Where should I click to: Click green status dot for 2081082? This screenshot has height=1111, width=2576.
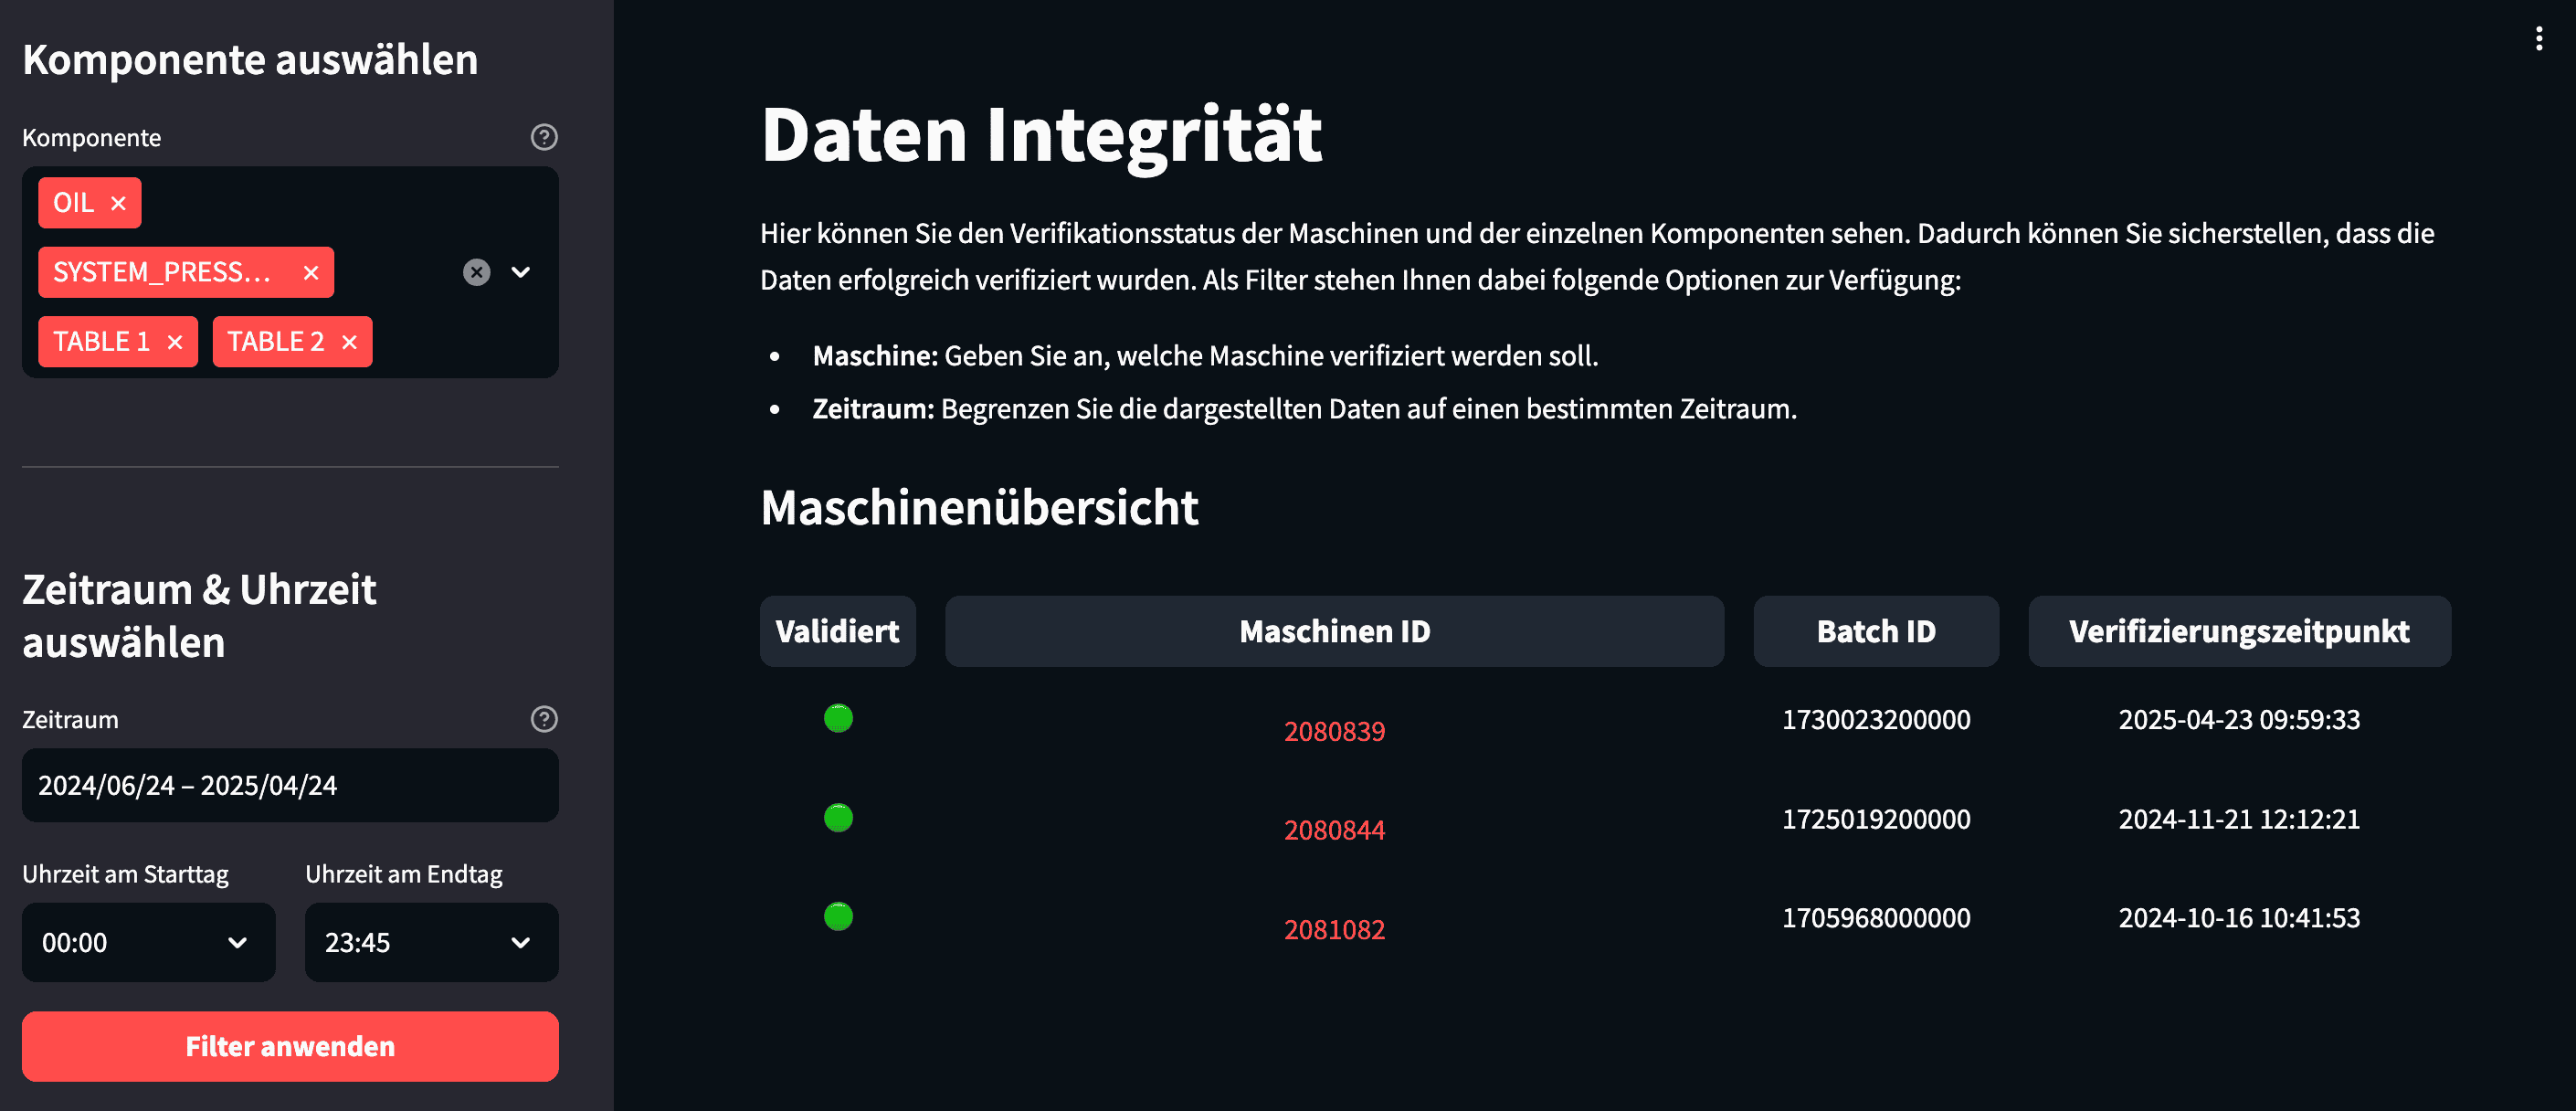pos(838,916)
